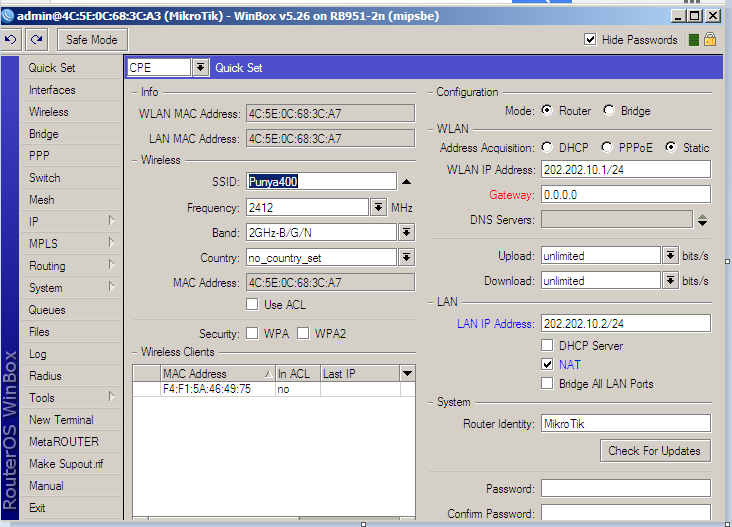The height and width of the screenshot is (527, 732).
Task: Select client row F4:F1:5A:46:49:75
Action: (x=274, y=389)
